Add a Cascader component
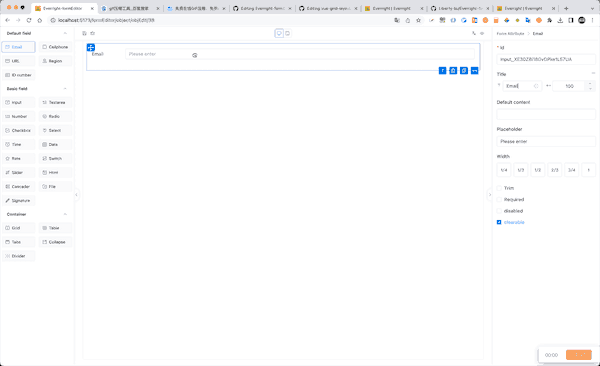 click(18, 186)
